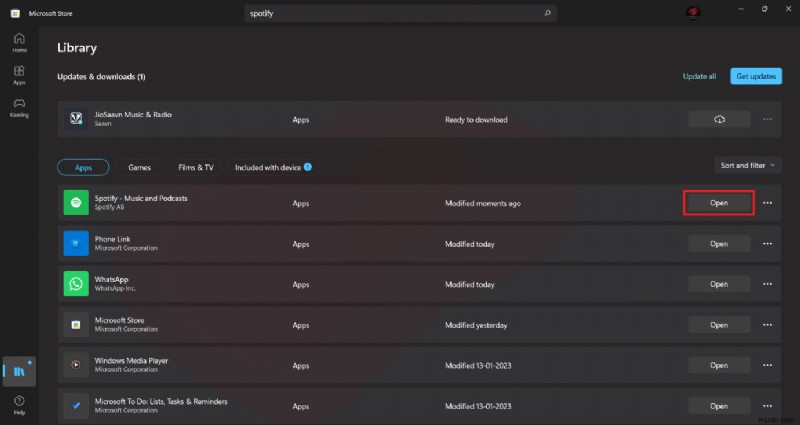Open more options for Windows Media Player
Image resolution: width=800 pixels, height=425 pixels.
767,365
